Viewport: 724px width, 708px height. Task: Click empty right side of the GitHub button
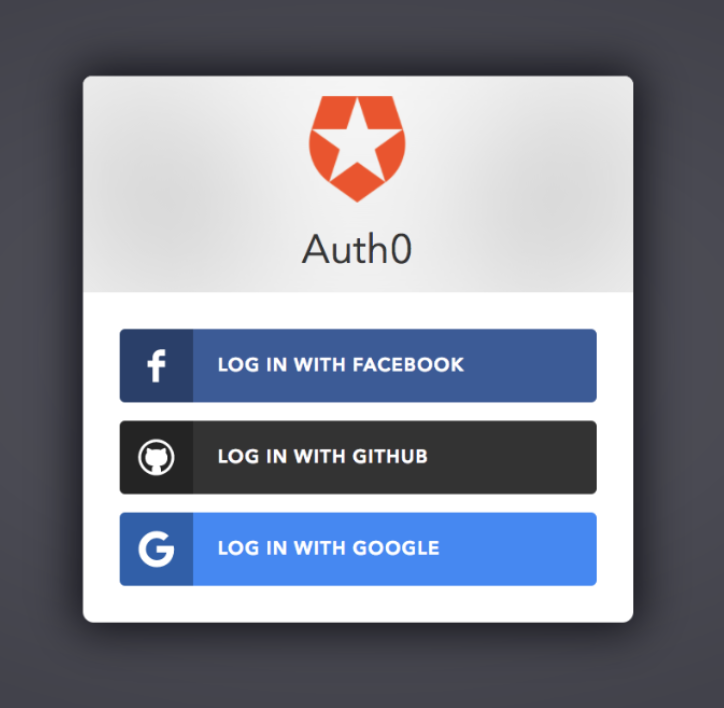[513, 457]
